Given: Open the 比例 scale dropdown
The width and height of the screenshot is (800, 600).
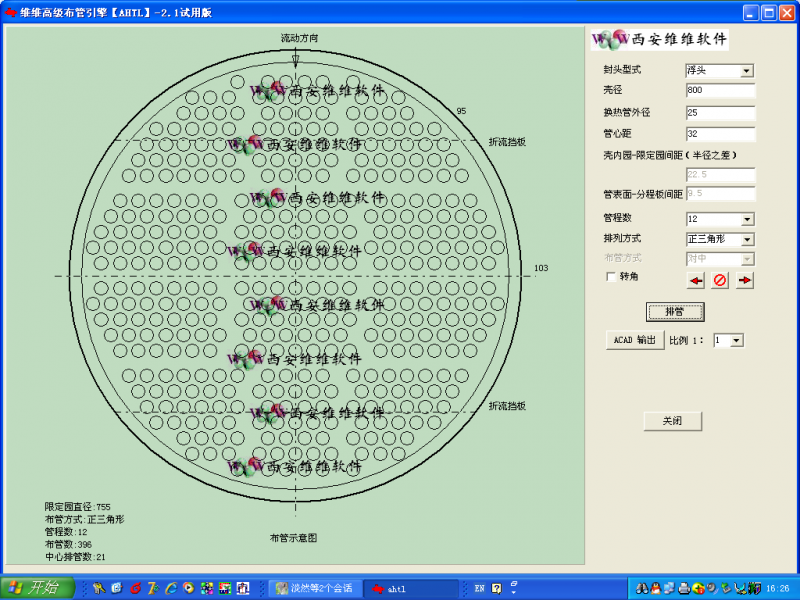Looking at the screenshot, I should tap(737, 340).
